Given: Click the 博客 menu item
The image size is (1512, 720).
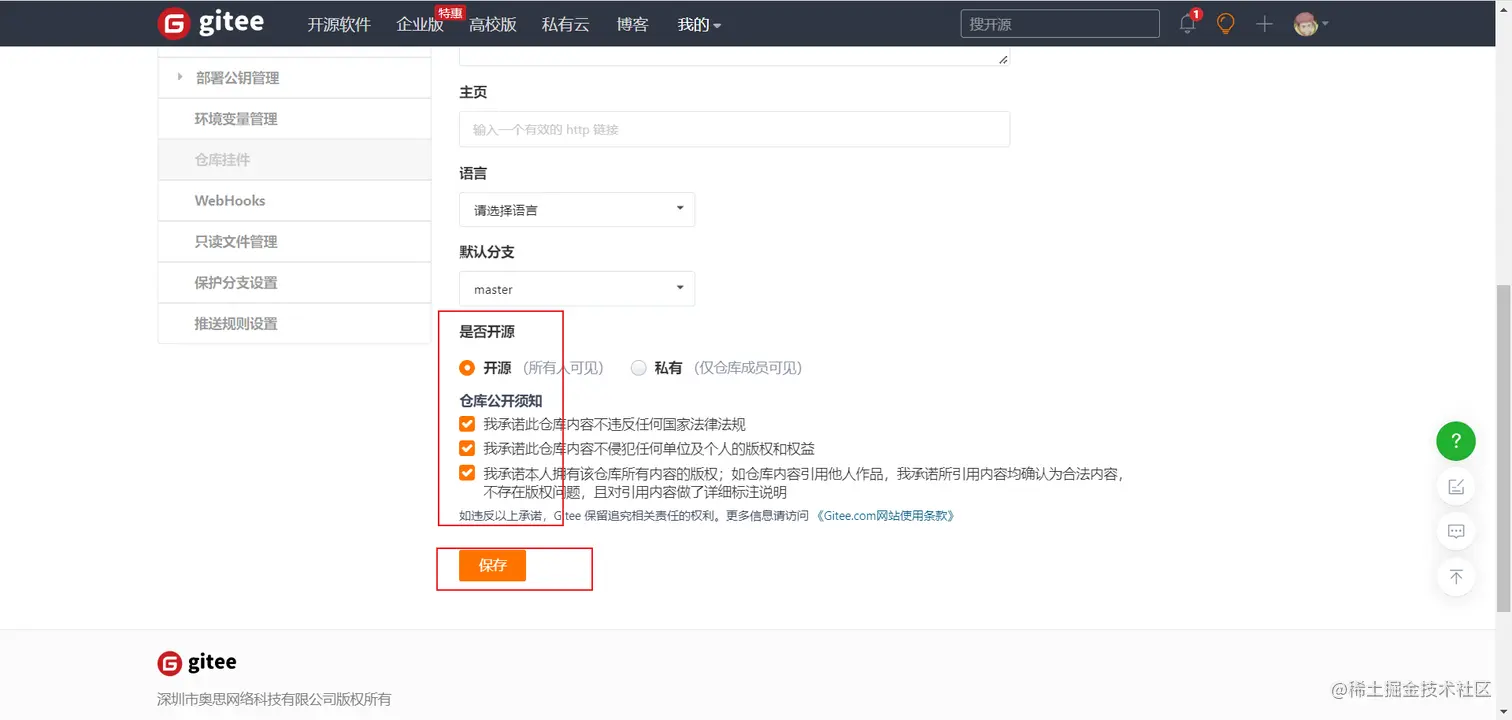Looking at the screenshot, I should point(632,24).
